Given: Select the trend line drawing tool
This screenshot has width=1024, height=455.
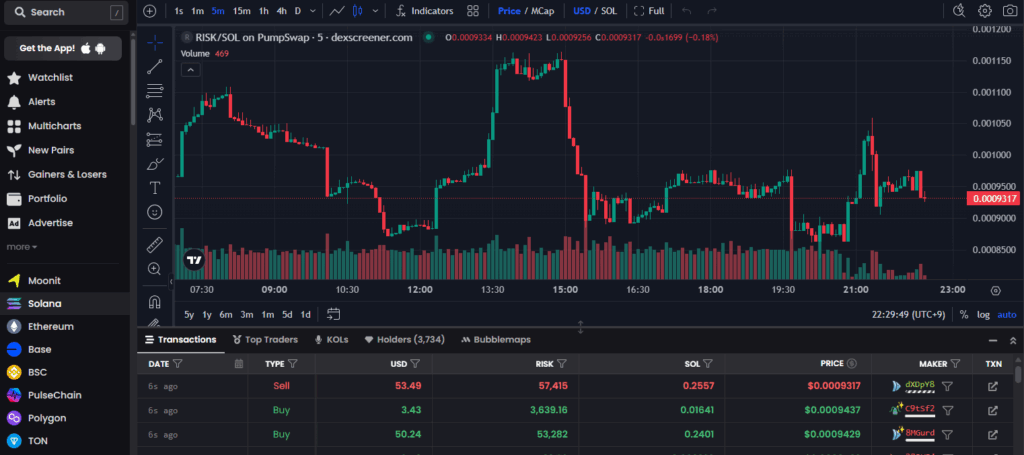Looking at the screenshot, I should 155,67.
